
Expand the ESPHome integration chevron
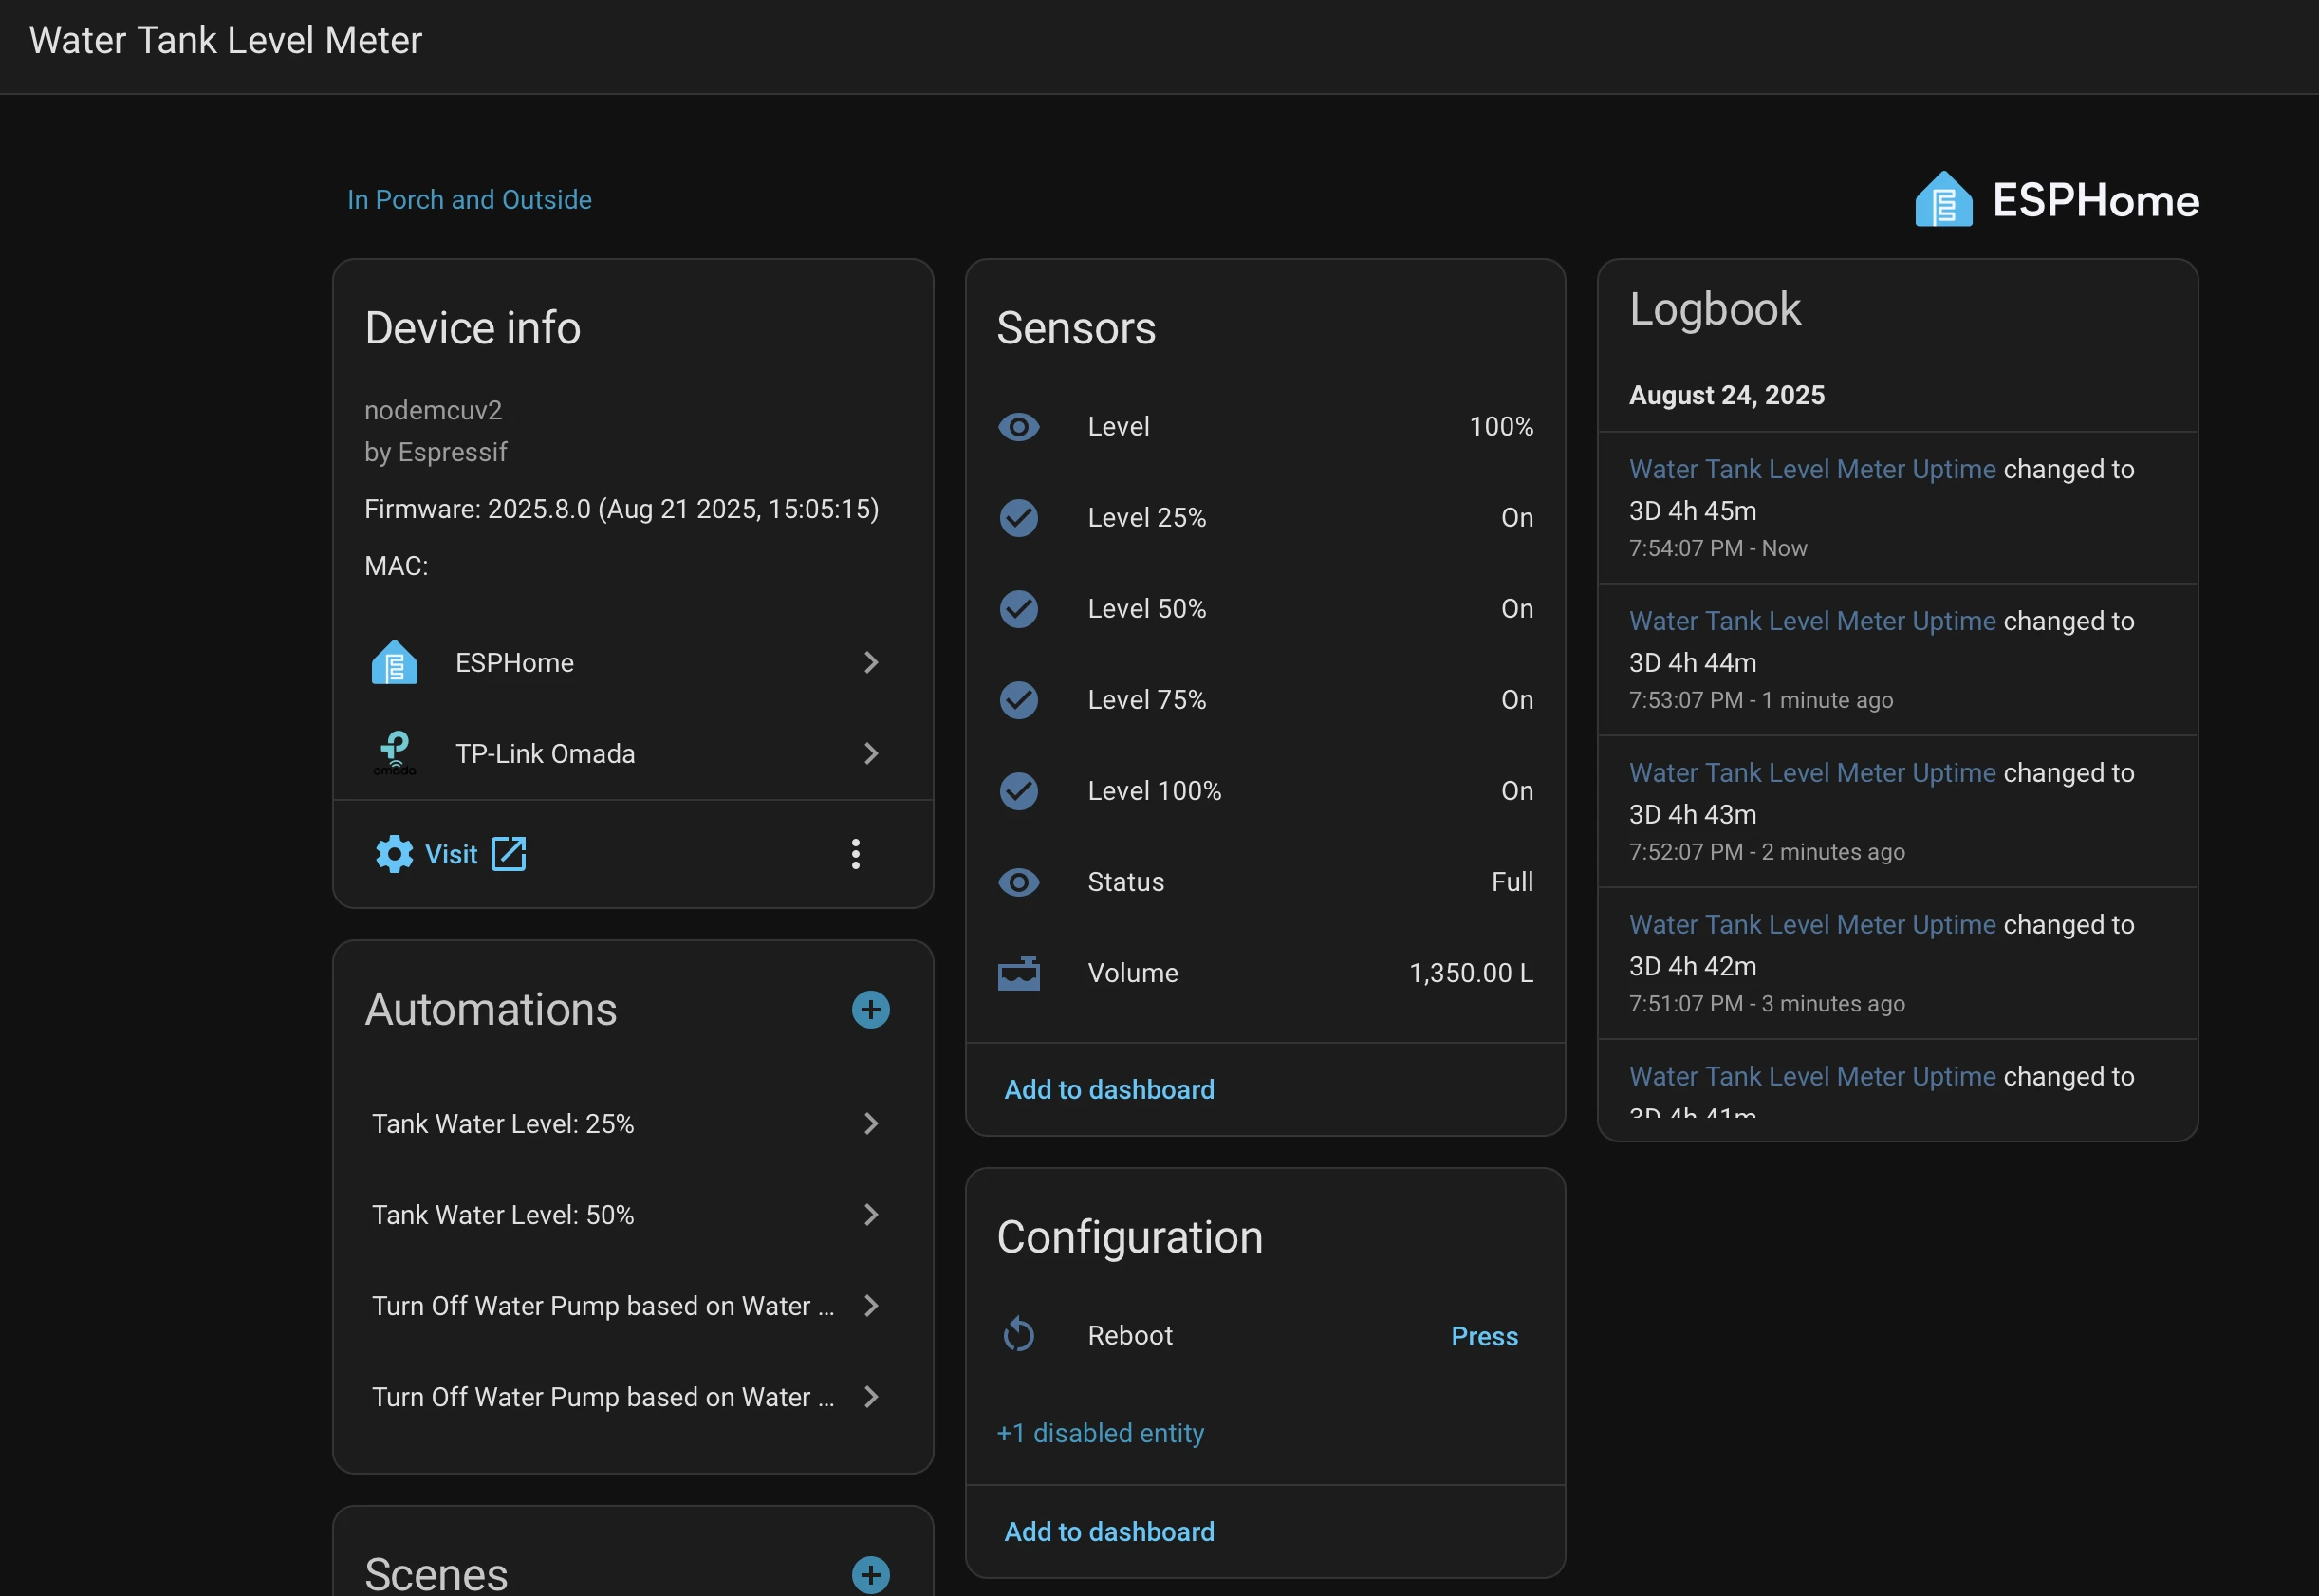pos(870,662)
